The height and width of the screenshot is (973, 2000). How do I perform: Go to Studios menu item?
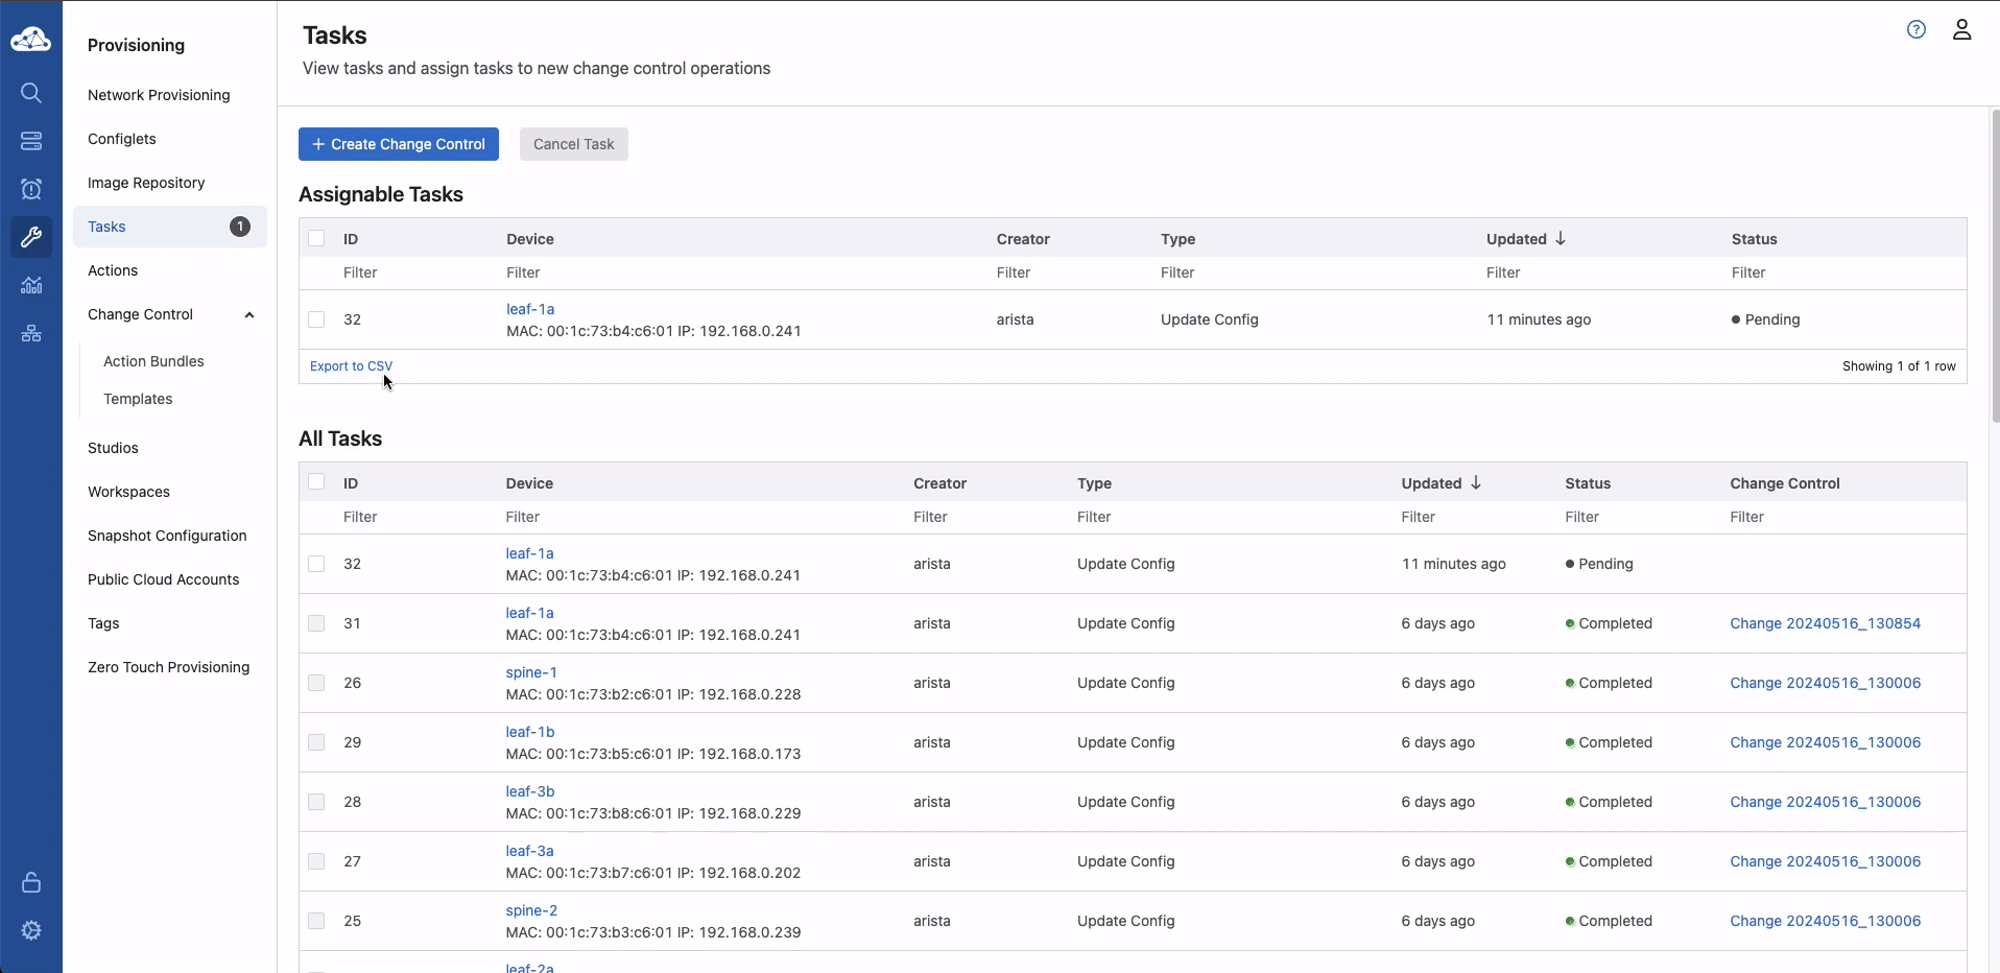coord(113,448)
